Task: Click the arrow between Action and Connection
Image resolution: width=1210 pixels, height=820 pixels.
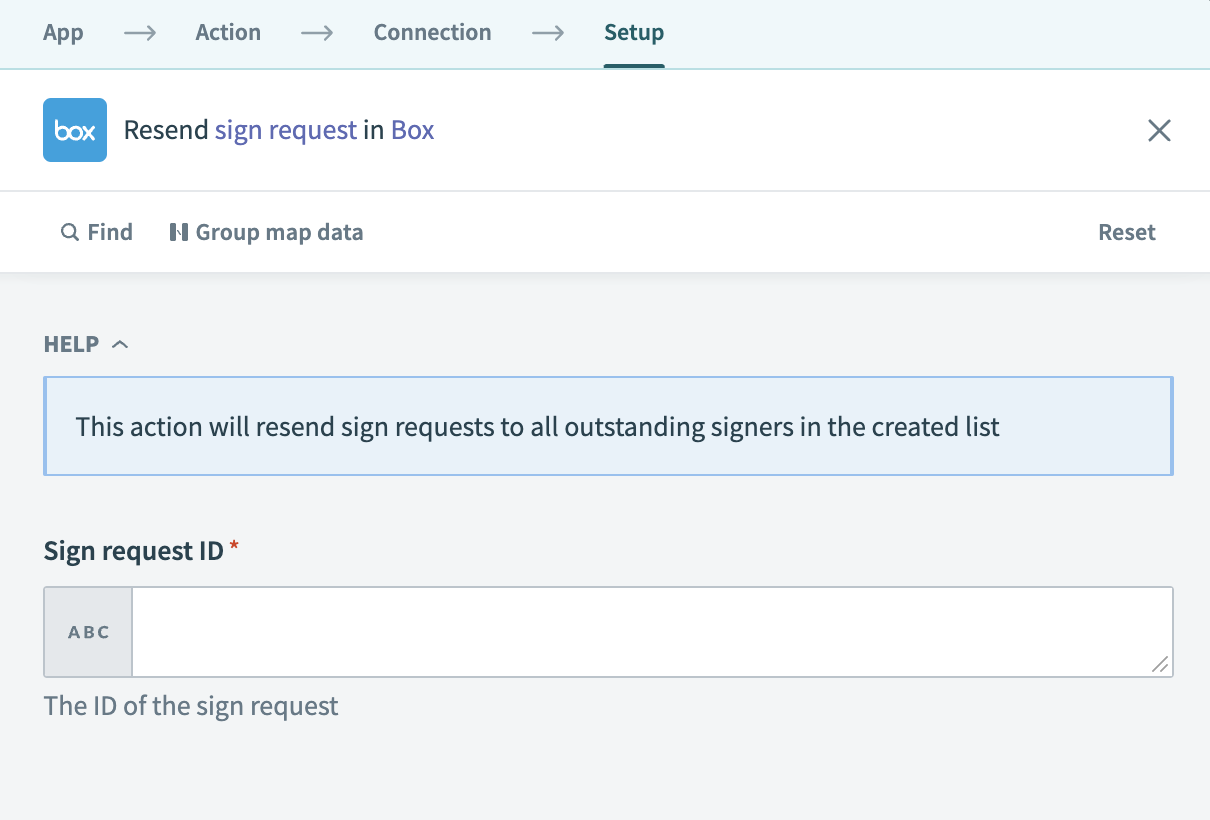Action: (317, 32)
